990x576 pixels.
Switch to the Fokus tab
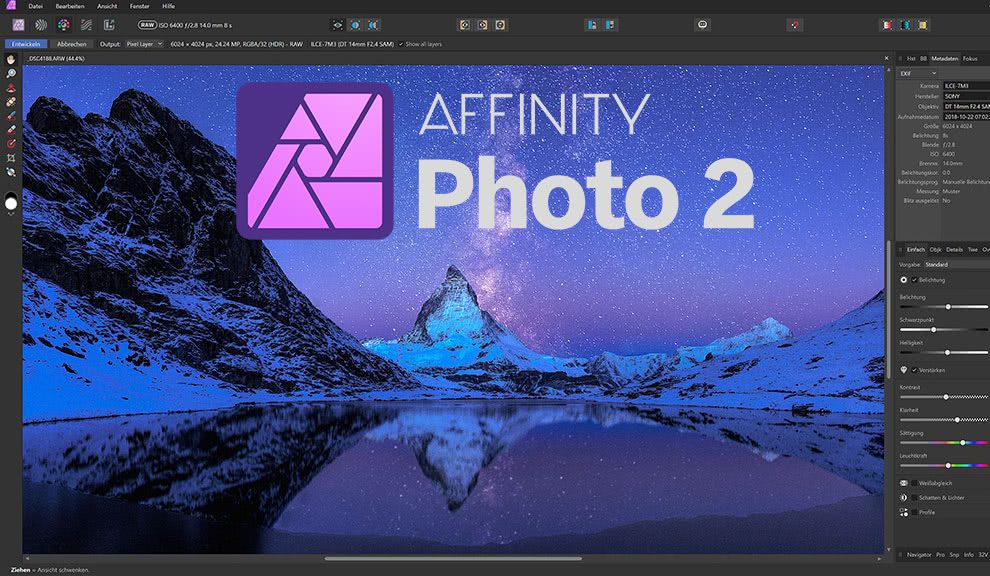point(970,59)
